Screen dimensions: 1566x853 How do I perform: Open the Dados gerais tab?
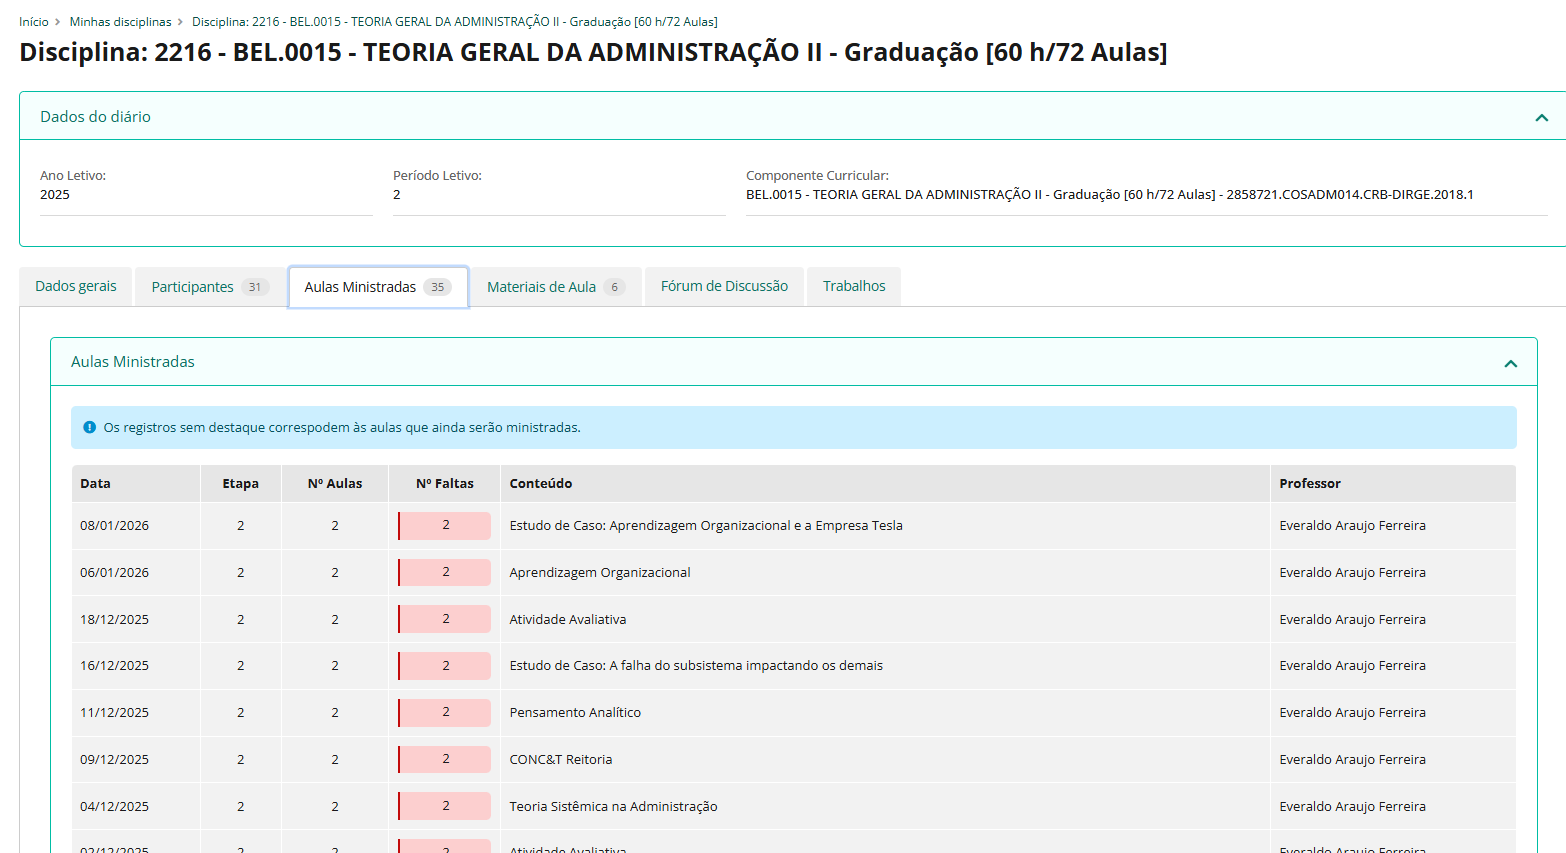point(76,287)
